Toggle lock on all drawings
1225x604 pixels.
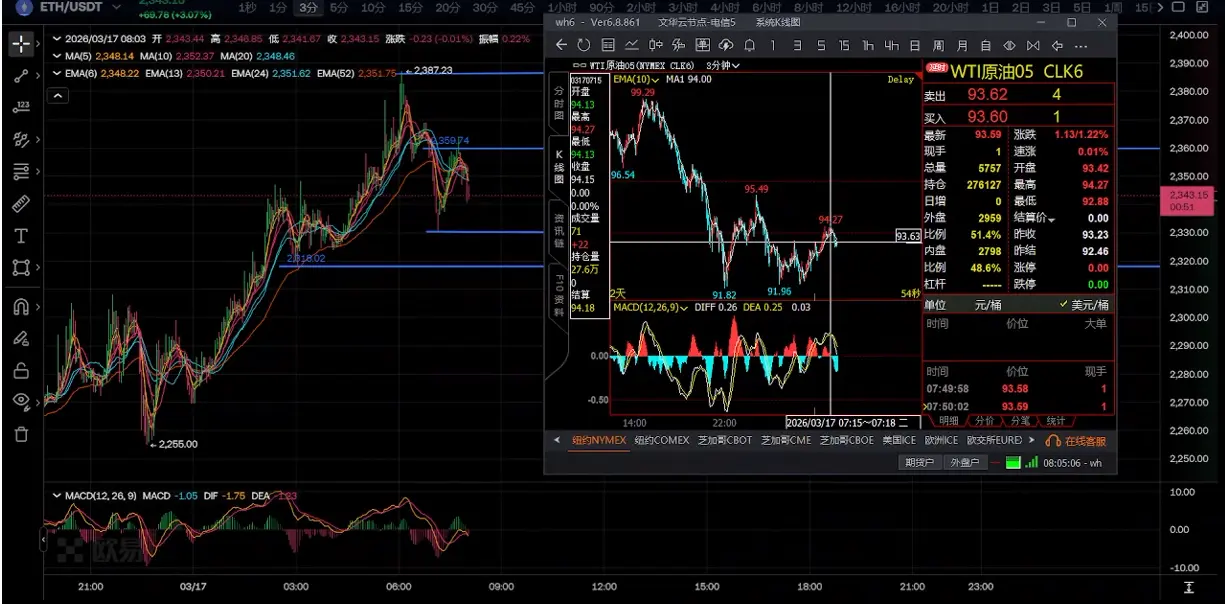point(21,370)
